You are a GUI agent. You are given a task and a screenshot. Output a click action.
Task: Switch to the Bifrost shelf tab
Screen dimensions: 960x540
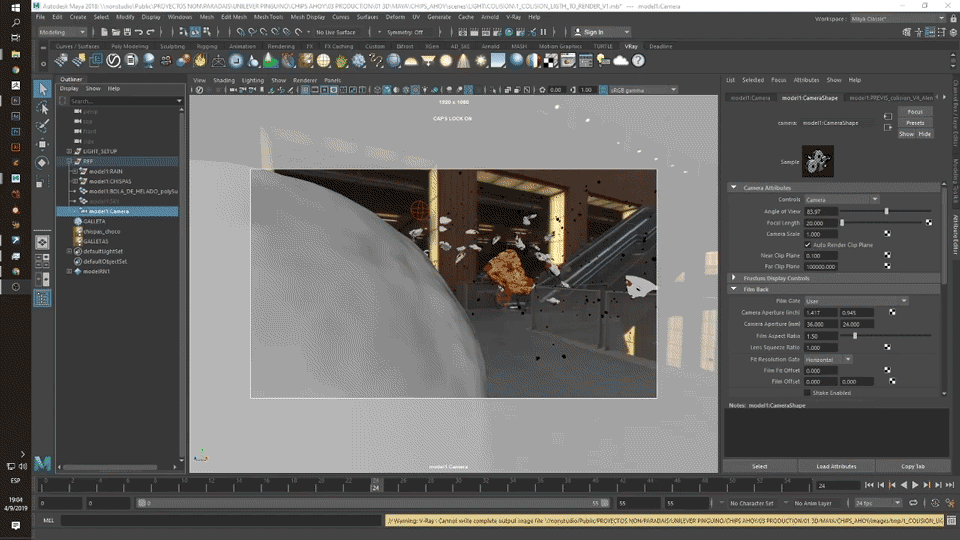tap(405, 47)
